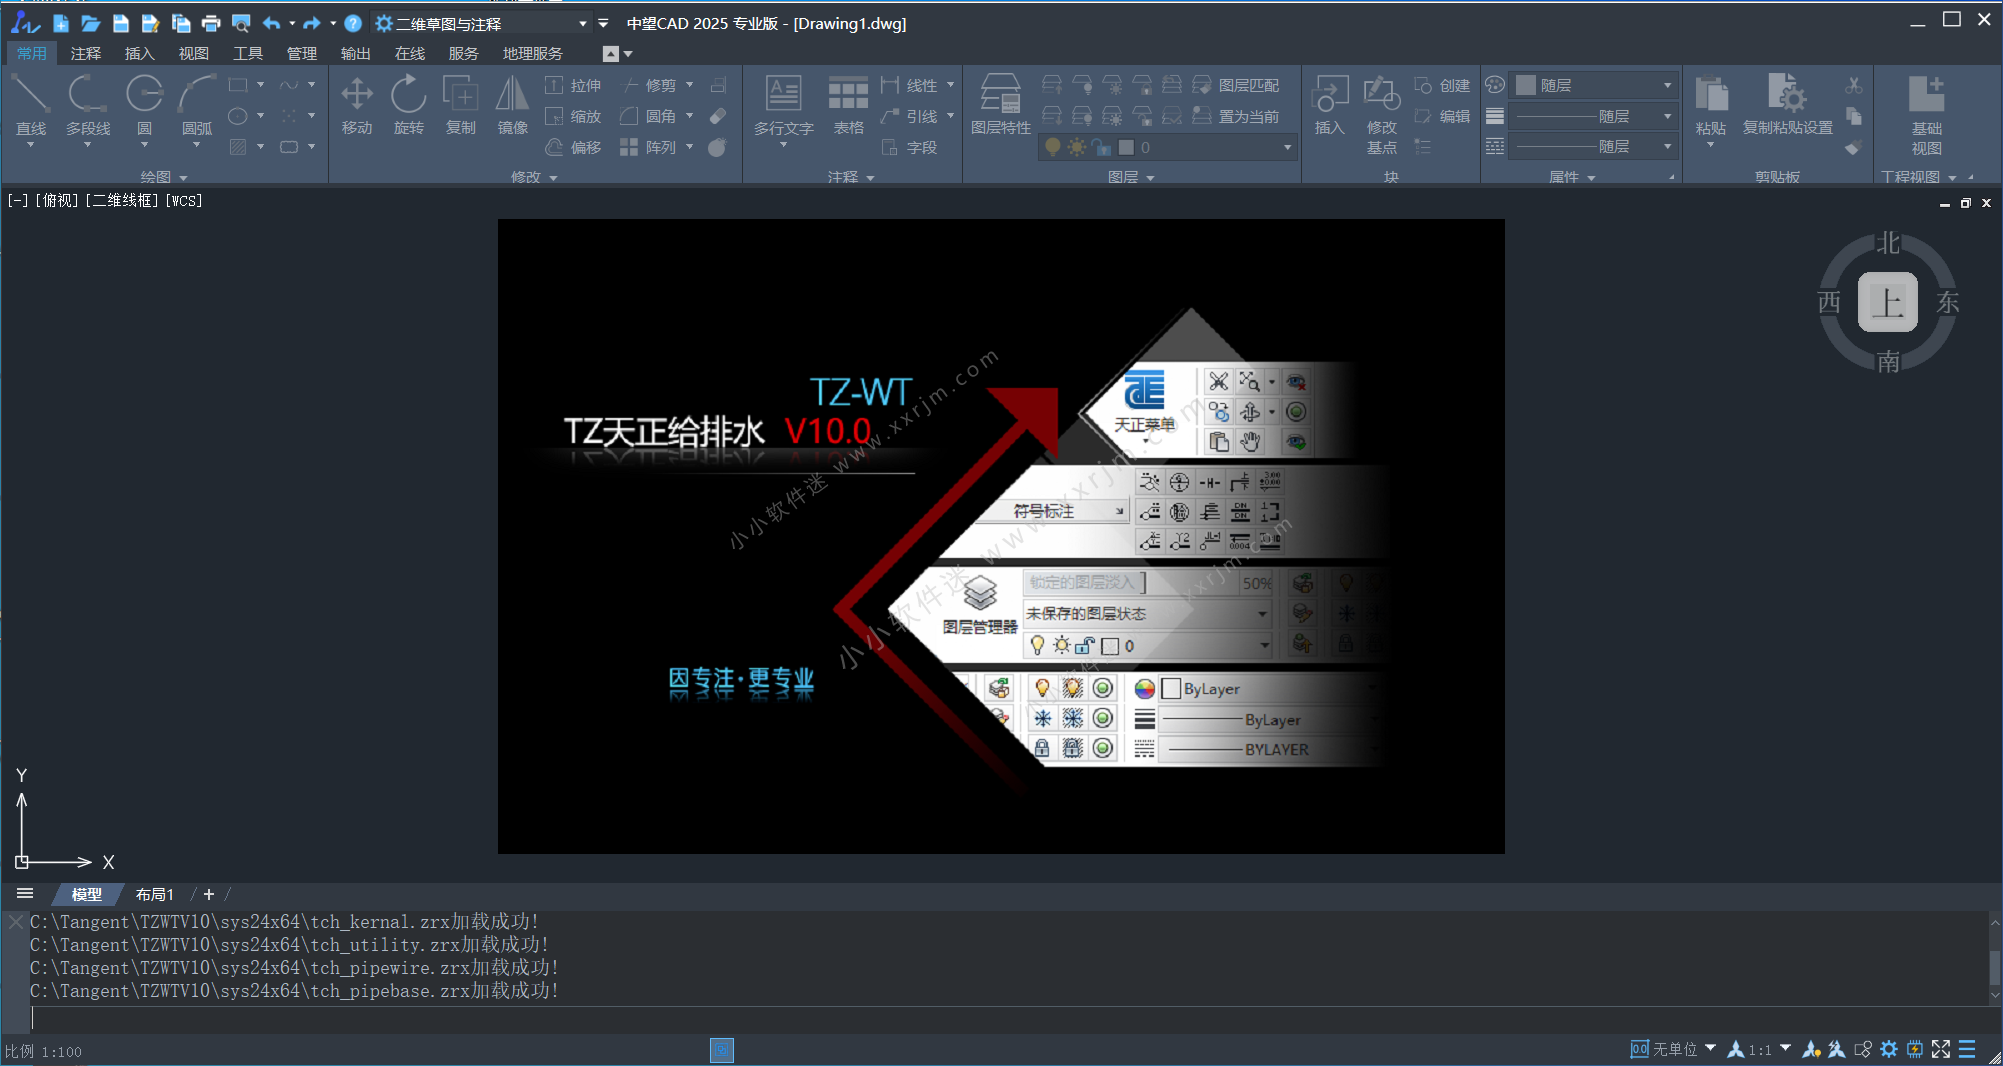Choose the 旋转 (Rotate) tool
Screen dimensions: 2003x1066
(x=408, y=105)
